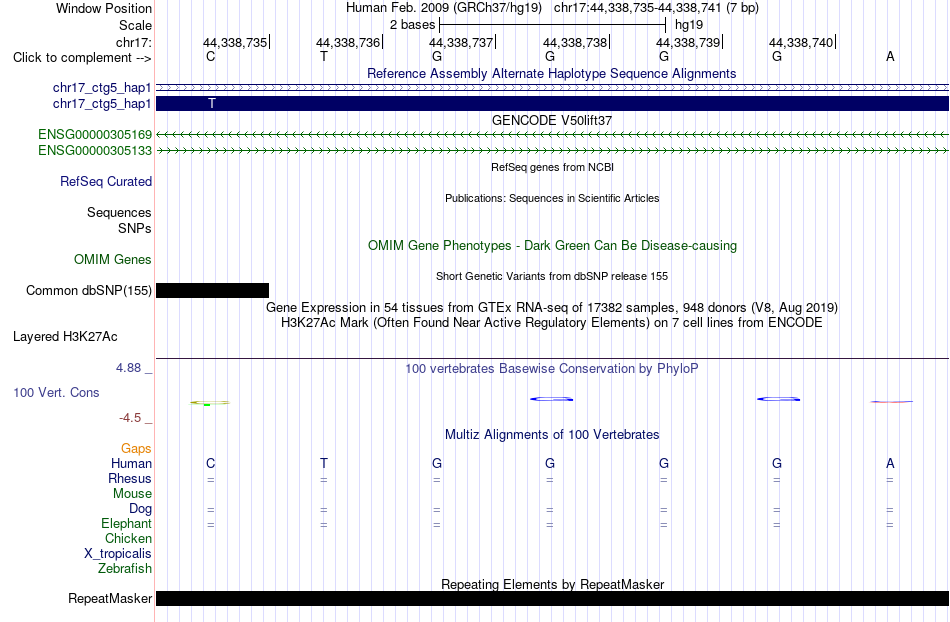Click the Window Position label
950x622 pixels.
104,8
